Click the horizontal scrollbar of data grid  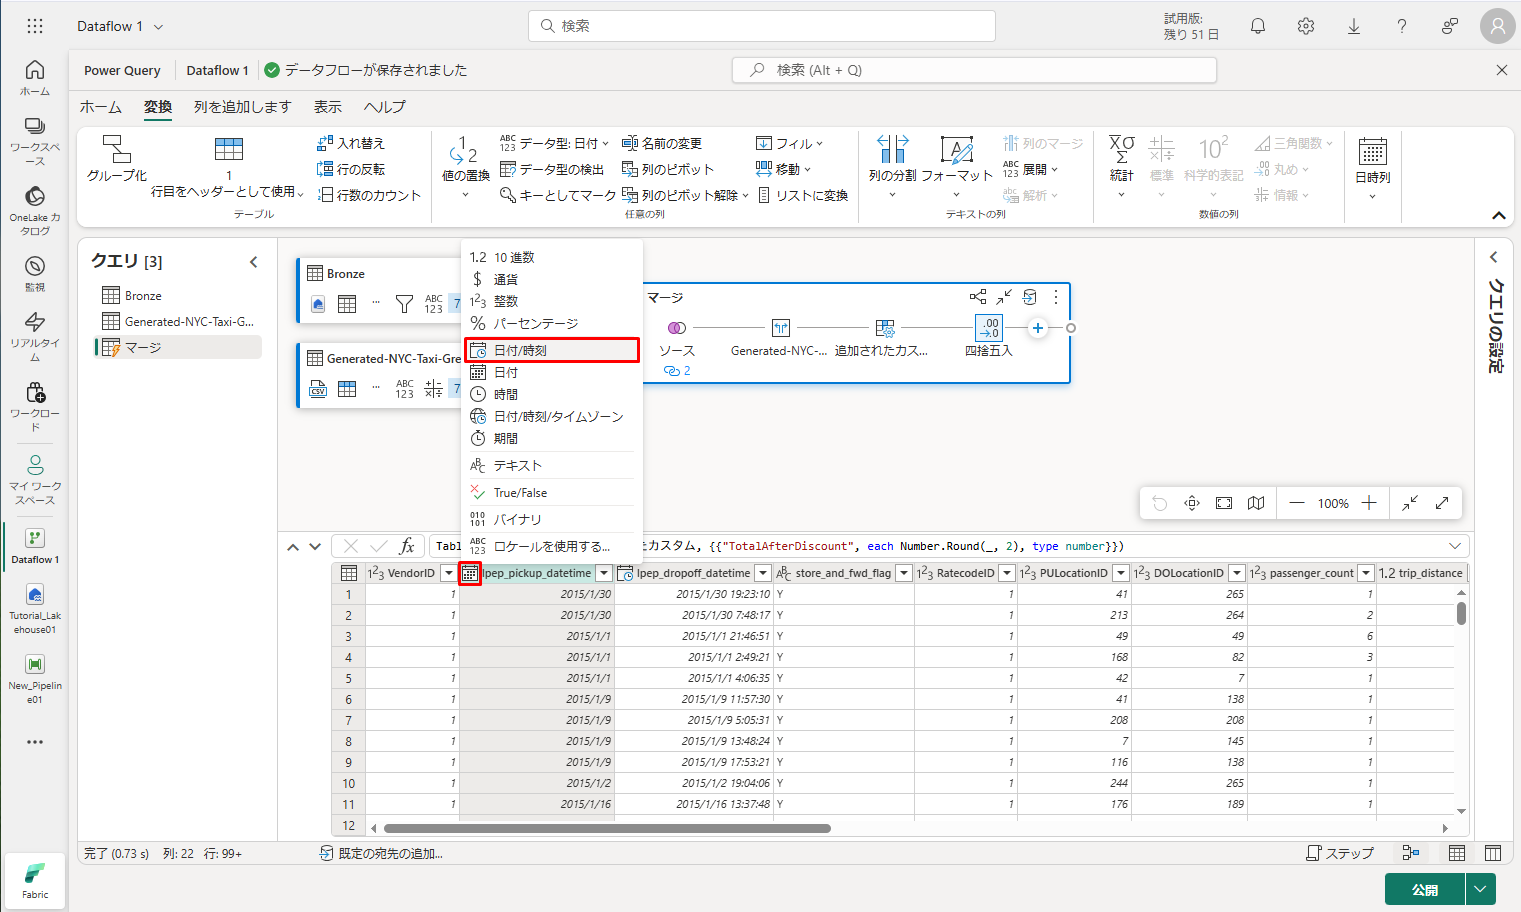coord(607,828)
